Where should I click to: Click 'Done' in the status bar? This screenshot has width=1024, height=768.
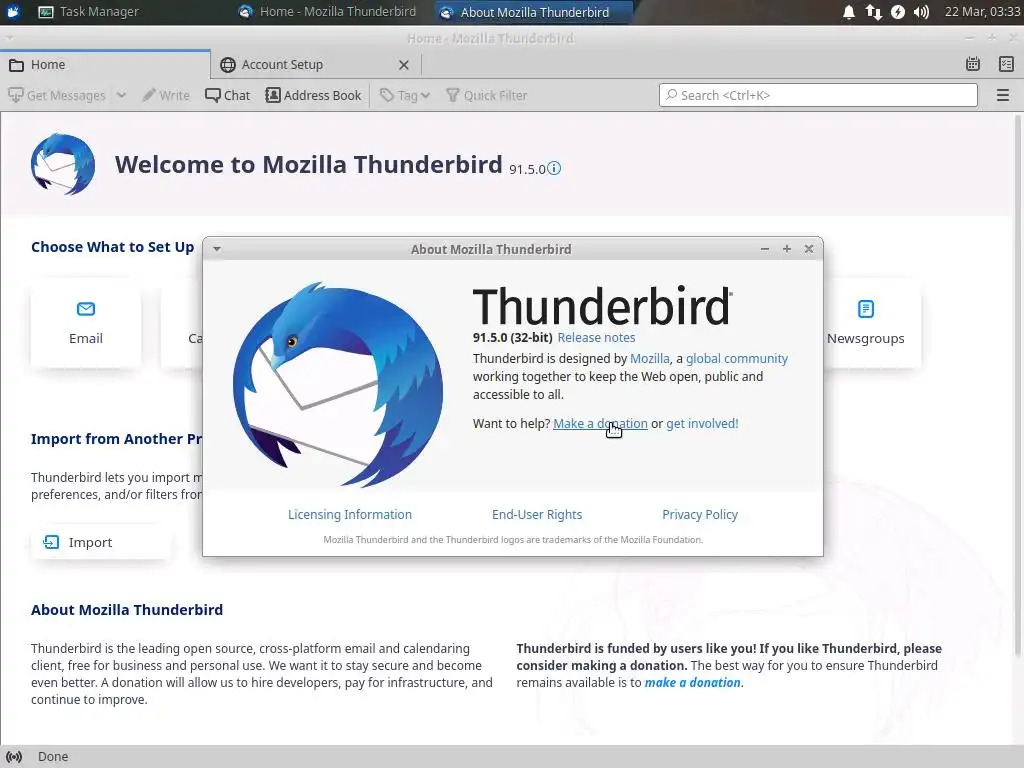tap(53, 757)
